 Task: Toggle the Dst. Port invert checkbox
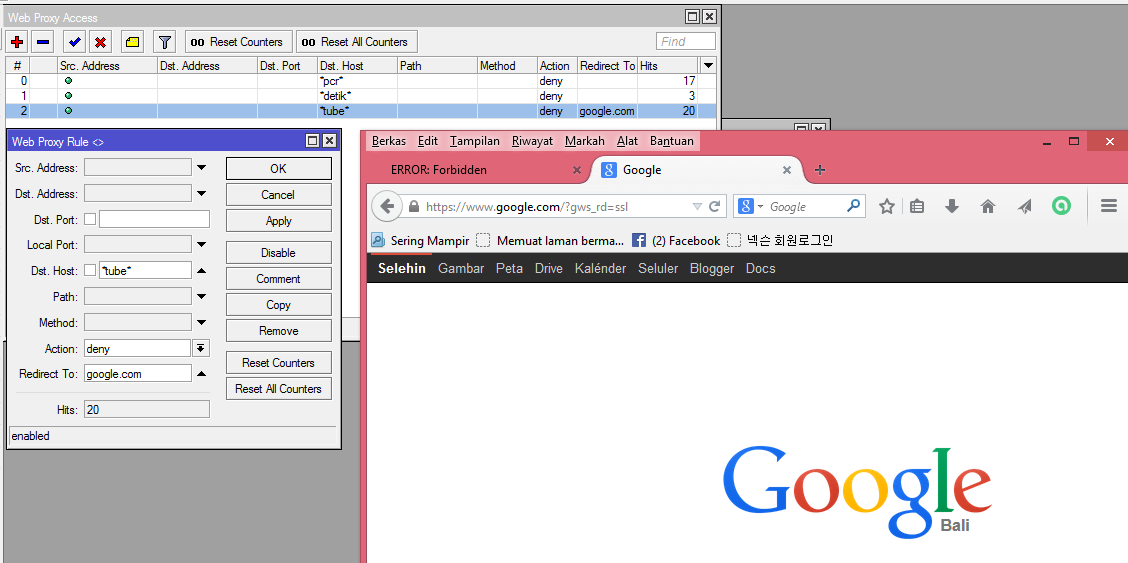(x=91, y=219)
